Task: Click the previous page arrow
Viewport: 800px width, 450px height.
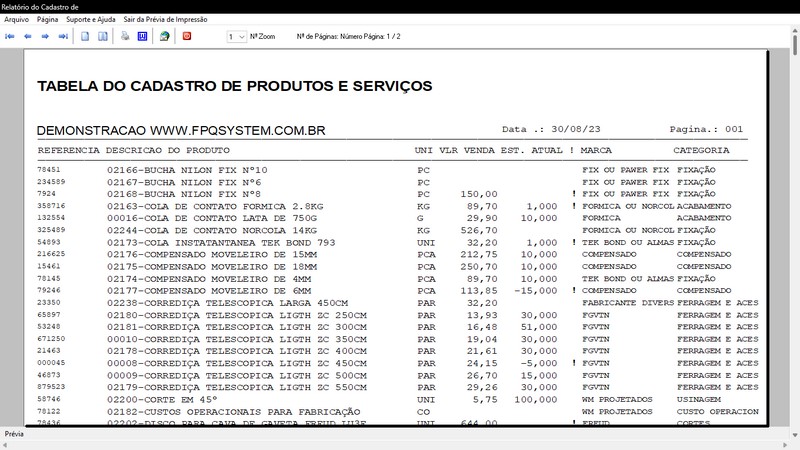Action: [28, 36]
